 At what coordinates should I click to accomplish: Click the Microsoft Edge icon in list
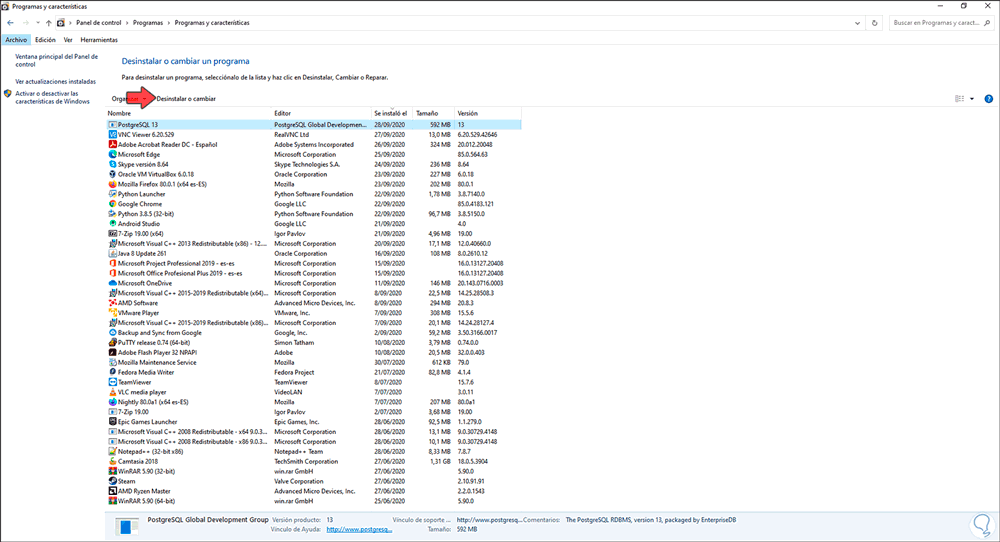113,154
